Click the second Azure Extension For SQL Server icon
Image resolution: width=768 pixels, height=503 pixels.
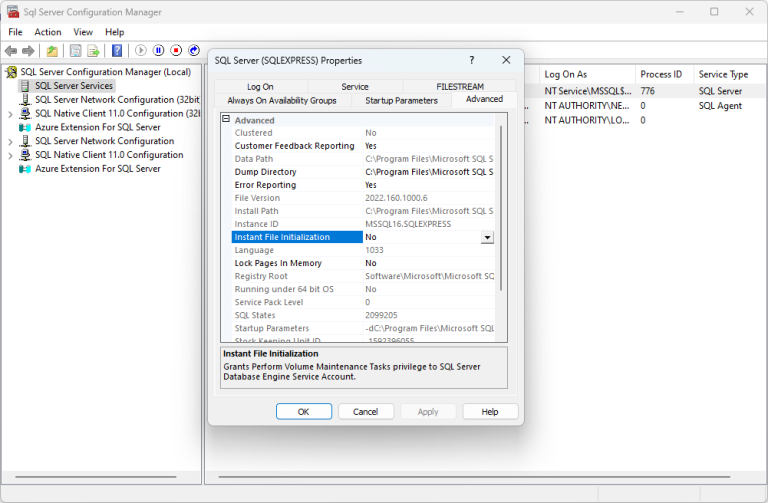click(x=25, y=169)
